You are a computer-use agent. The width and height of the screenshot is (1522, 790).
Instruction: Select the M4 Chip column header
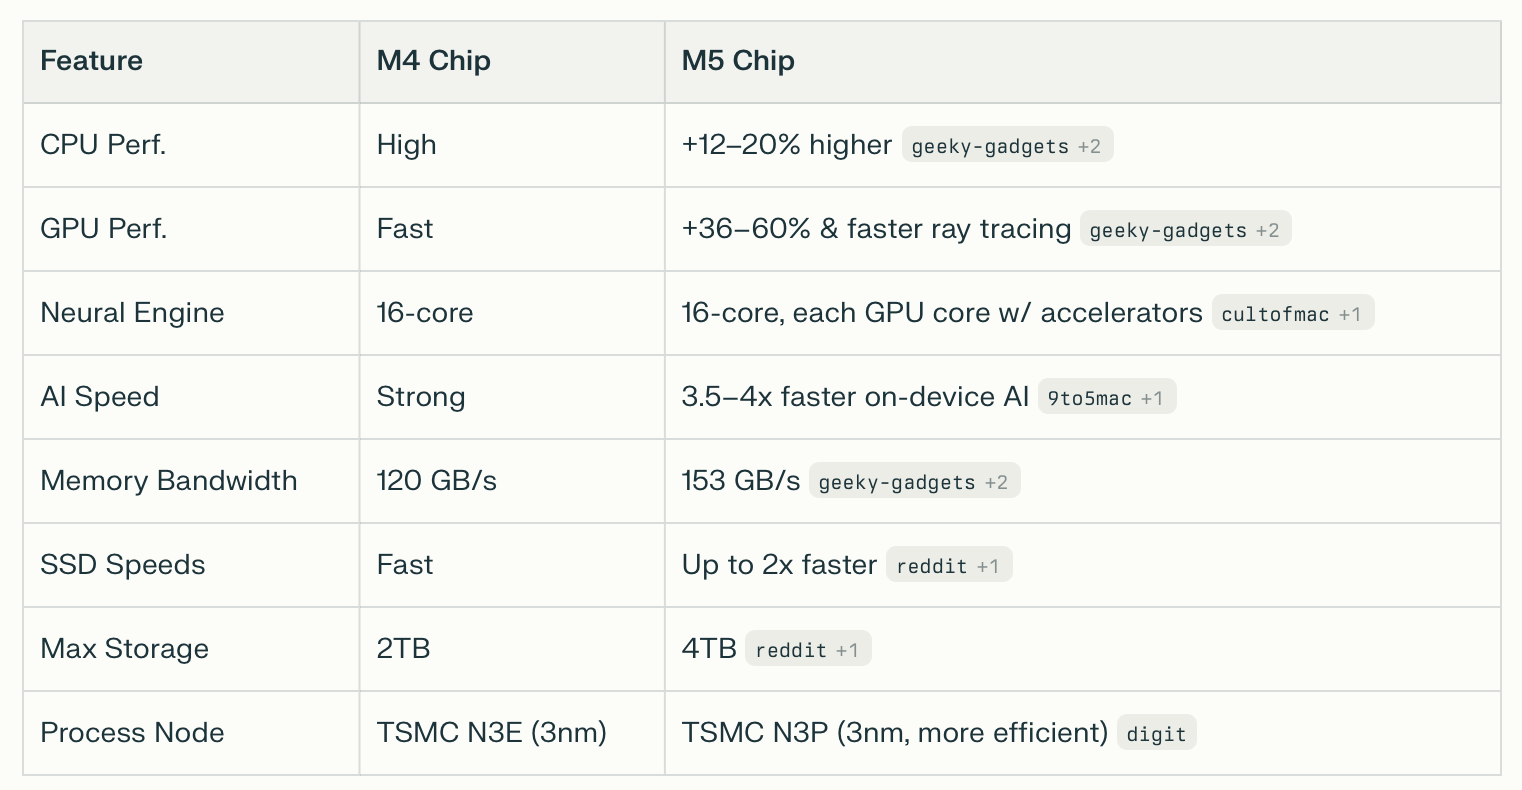coord(433,61)
